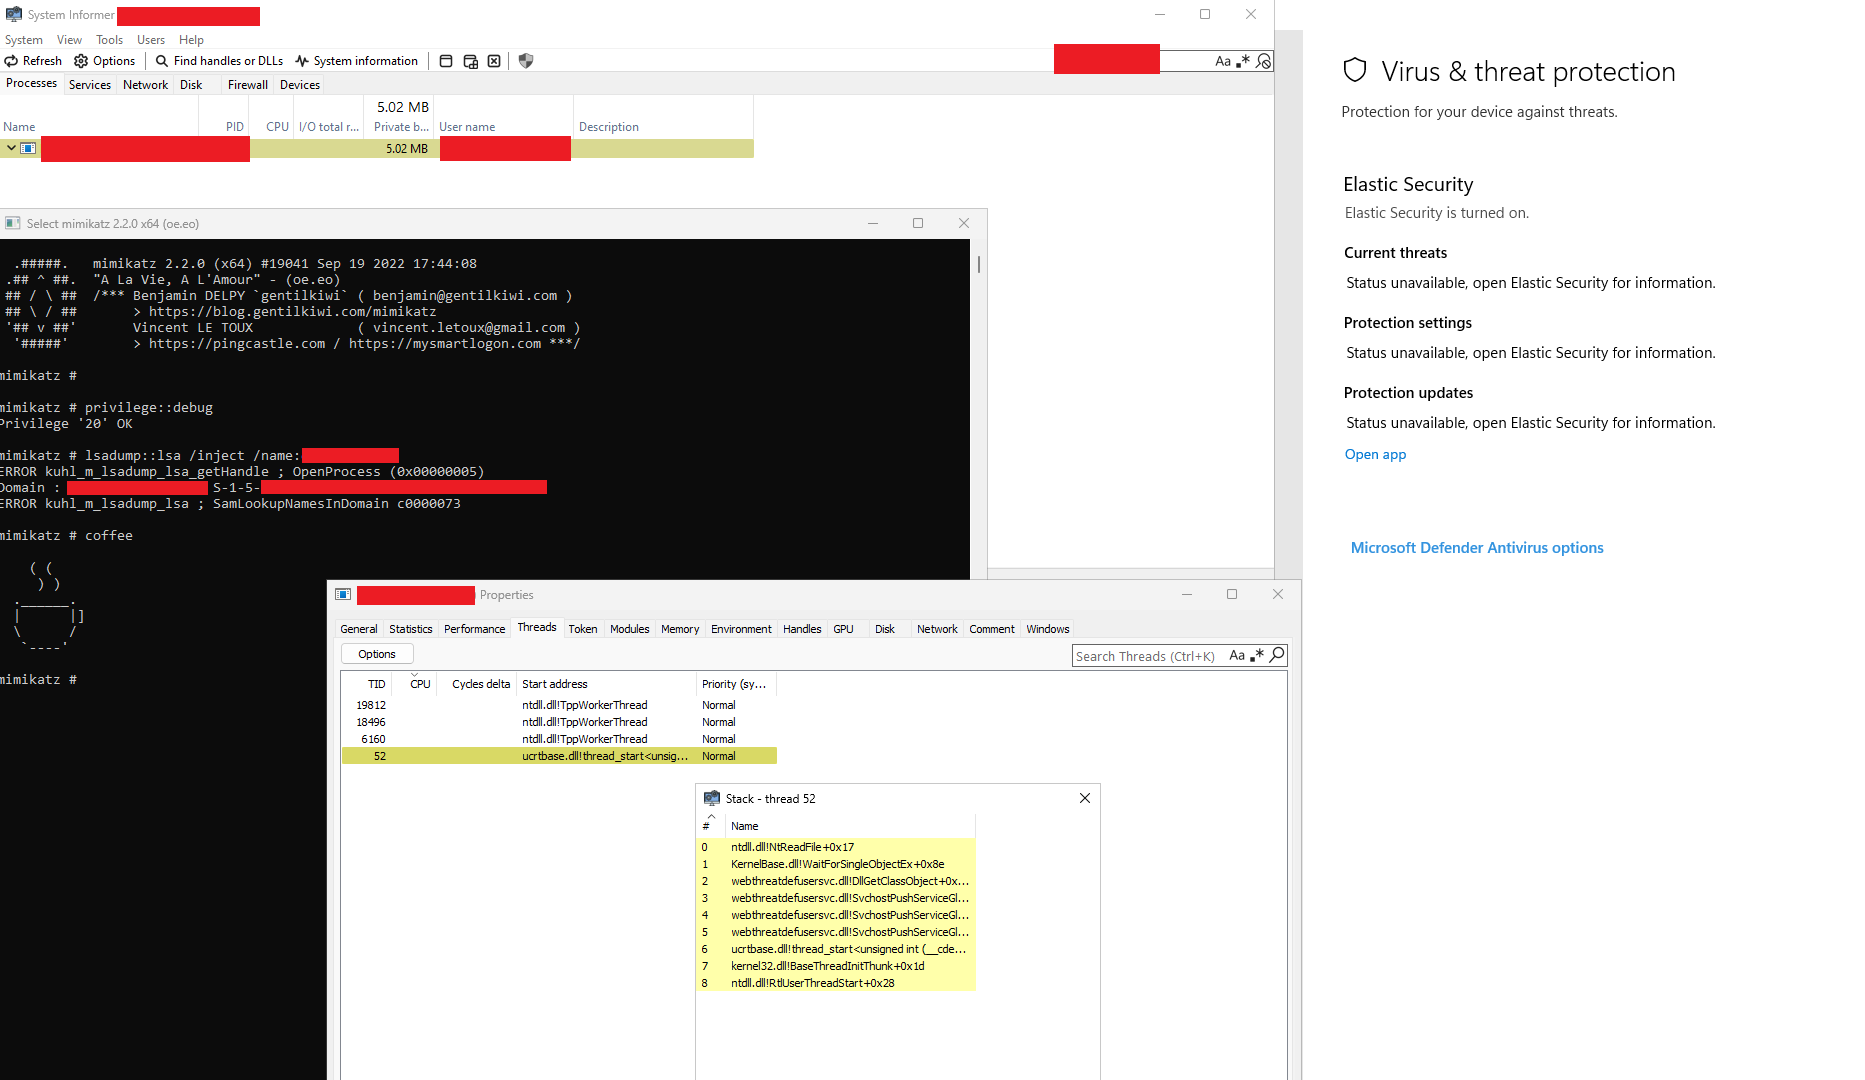1865x1080 pixels.
Task: Select thread with TID 6160
Action: pos(559,739)
